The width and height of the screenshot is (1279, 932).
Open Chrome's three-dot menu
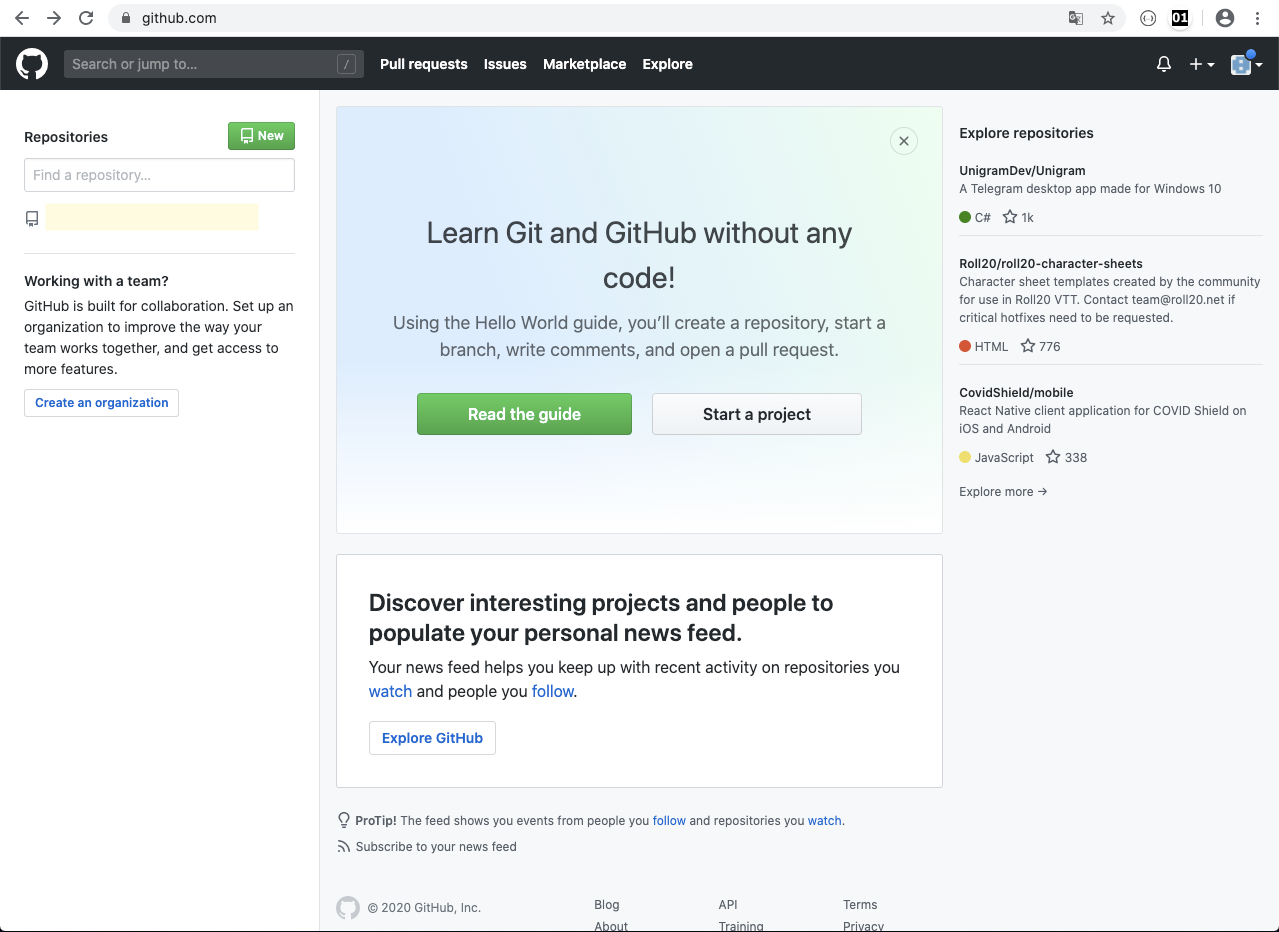point(1257,18)
